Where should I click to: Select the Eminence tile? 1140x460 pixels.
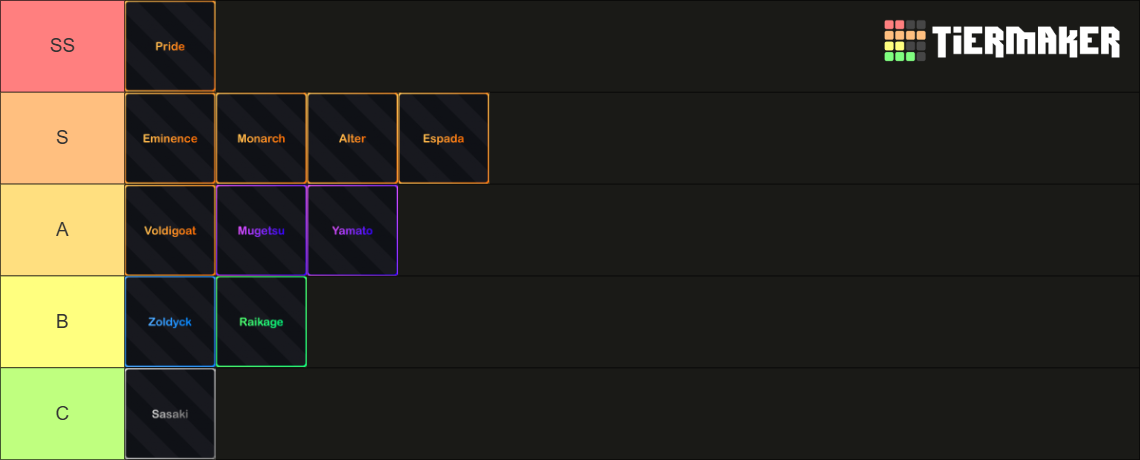point(170,138)
